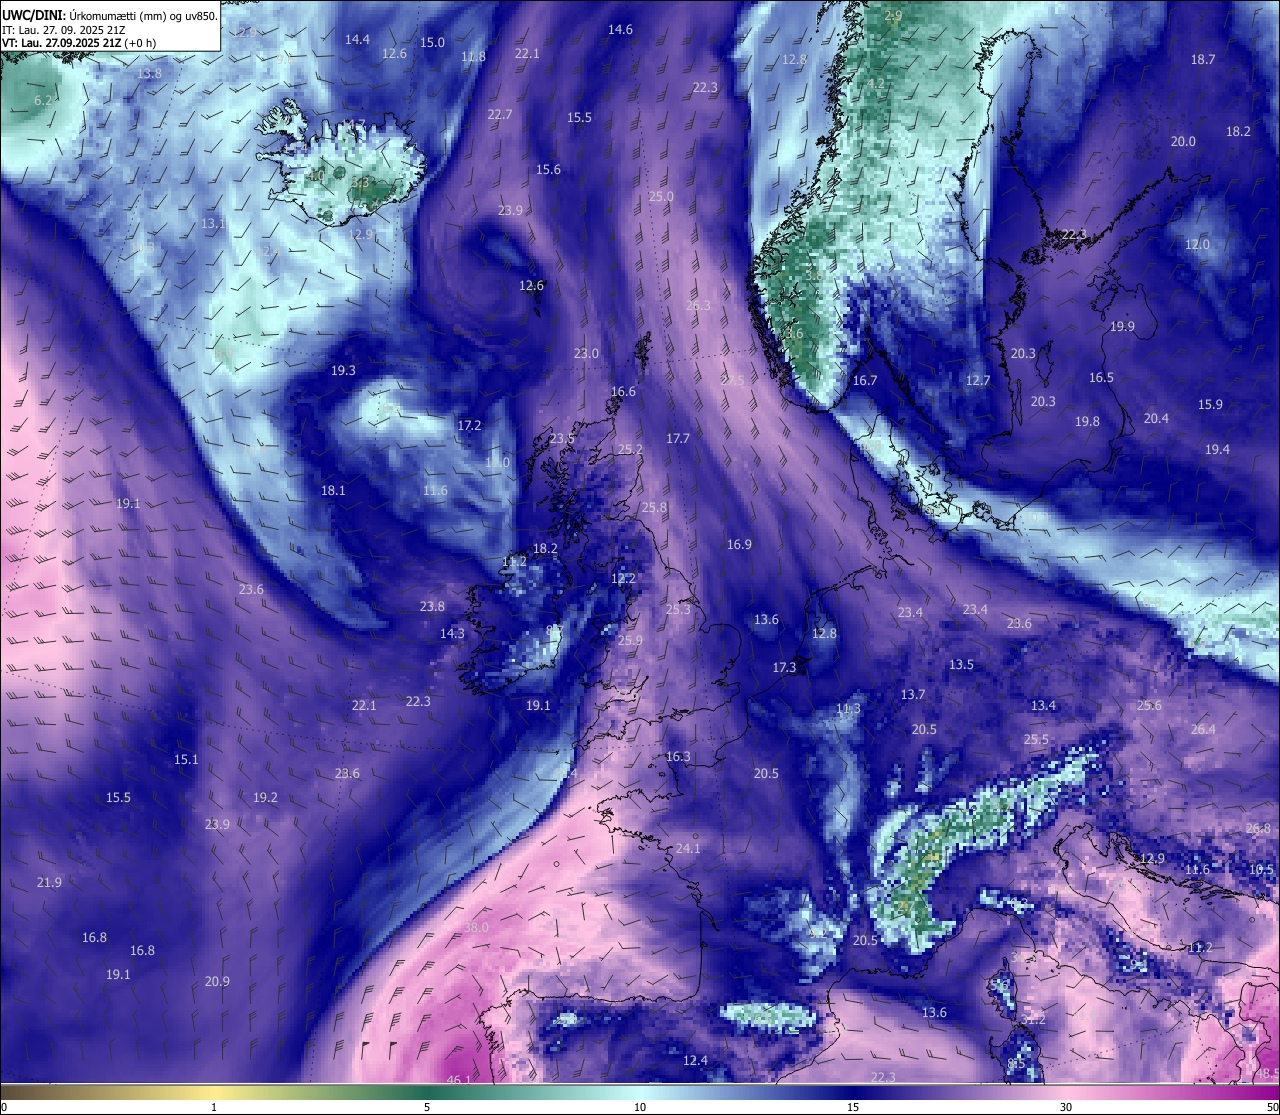
Task: Click the 19.8 value label
Action: click(x=1087, y=421)
